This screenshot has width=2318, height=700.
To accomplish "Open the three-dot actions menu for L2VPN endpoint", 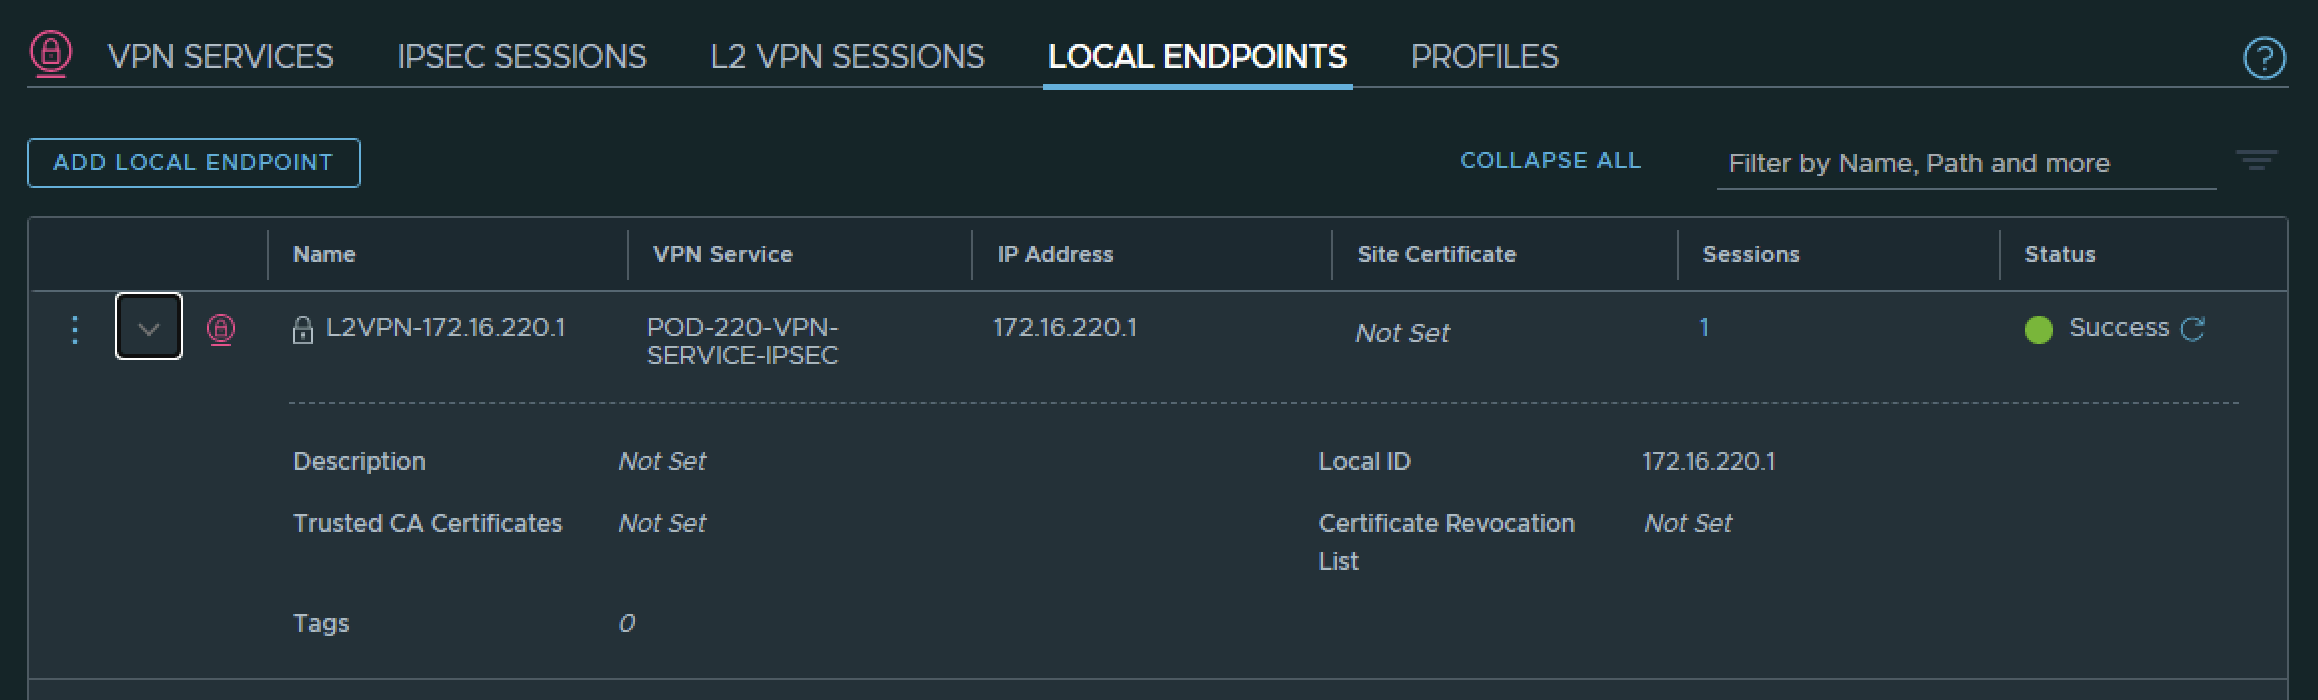I will [75, 329].
